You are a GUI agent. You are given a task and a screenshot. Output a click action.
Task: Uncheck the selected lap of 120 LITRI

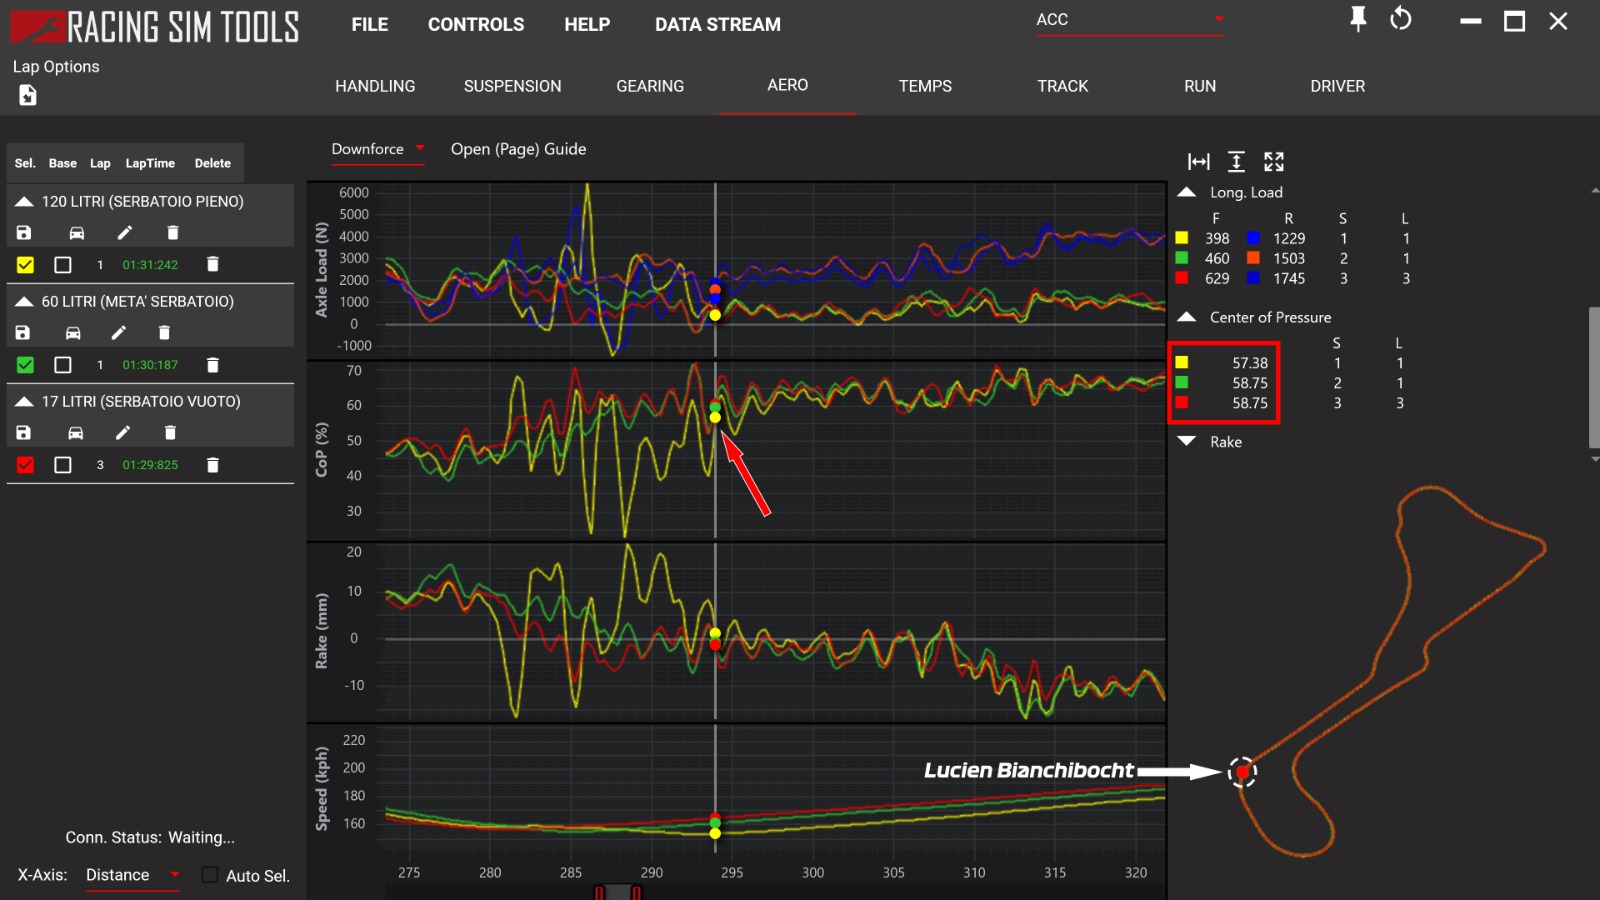[25, 264]
